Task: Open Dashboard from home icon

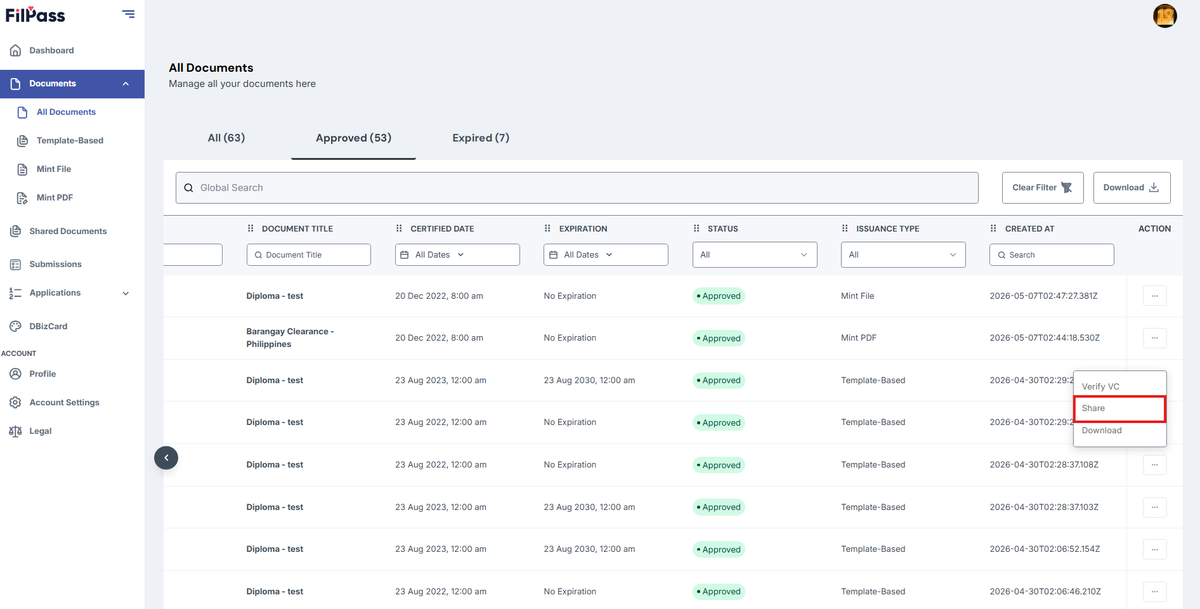Action: pos(15,50)
